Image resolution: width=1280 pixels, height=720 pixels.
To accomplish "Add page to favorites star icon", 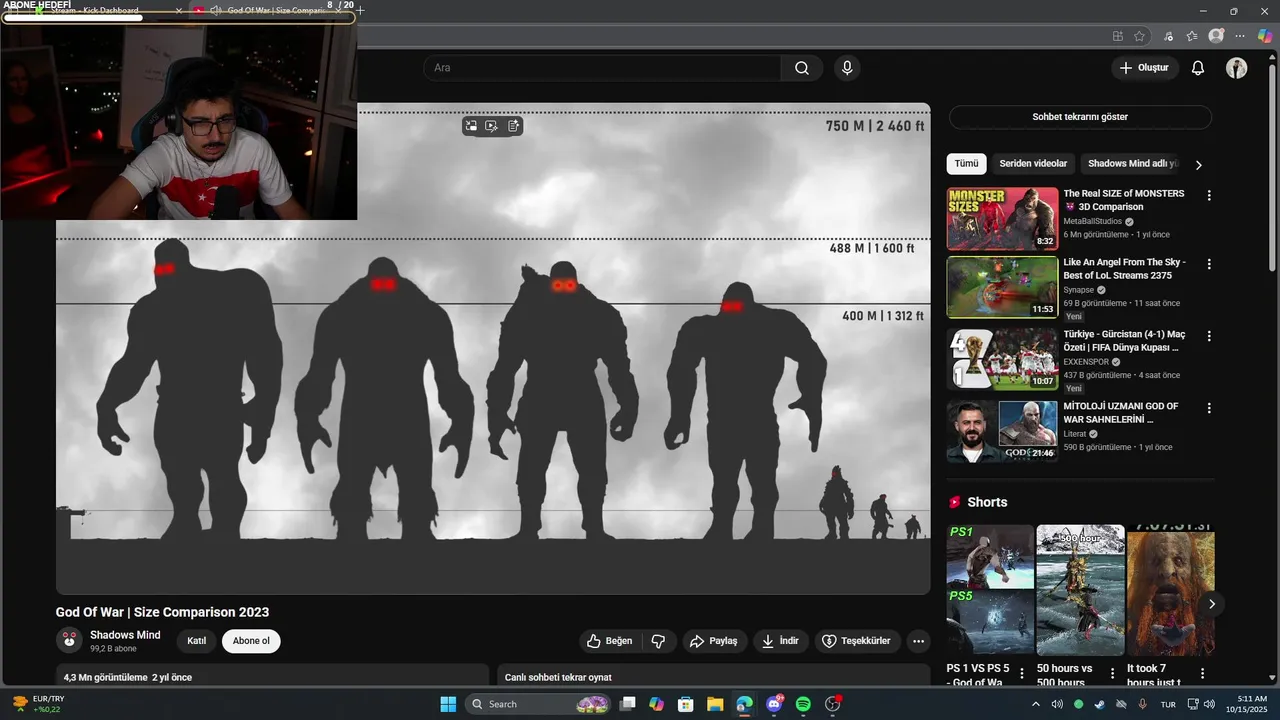I will (1140, 36).
